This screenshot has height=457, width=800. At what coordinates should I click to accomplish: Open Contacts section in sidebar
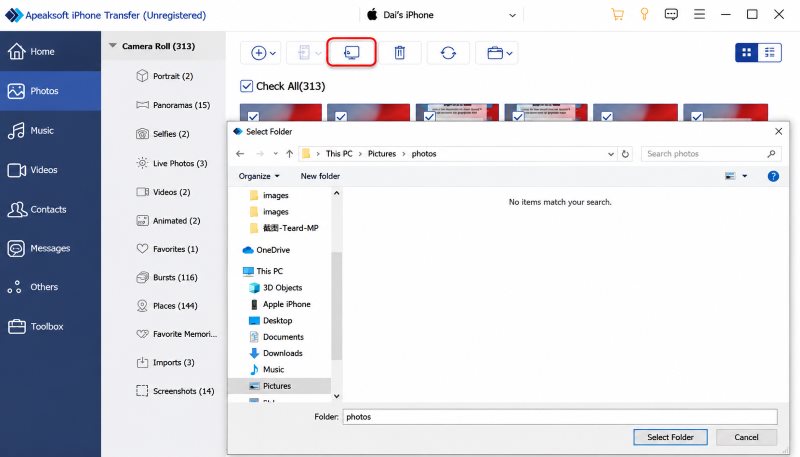point(50,209)
